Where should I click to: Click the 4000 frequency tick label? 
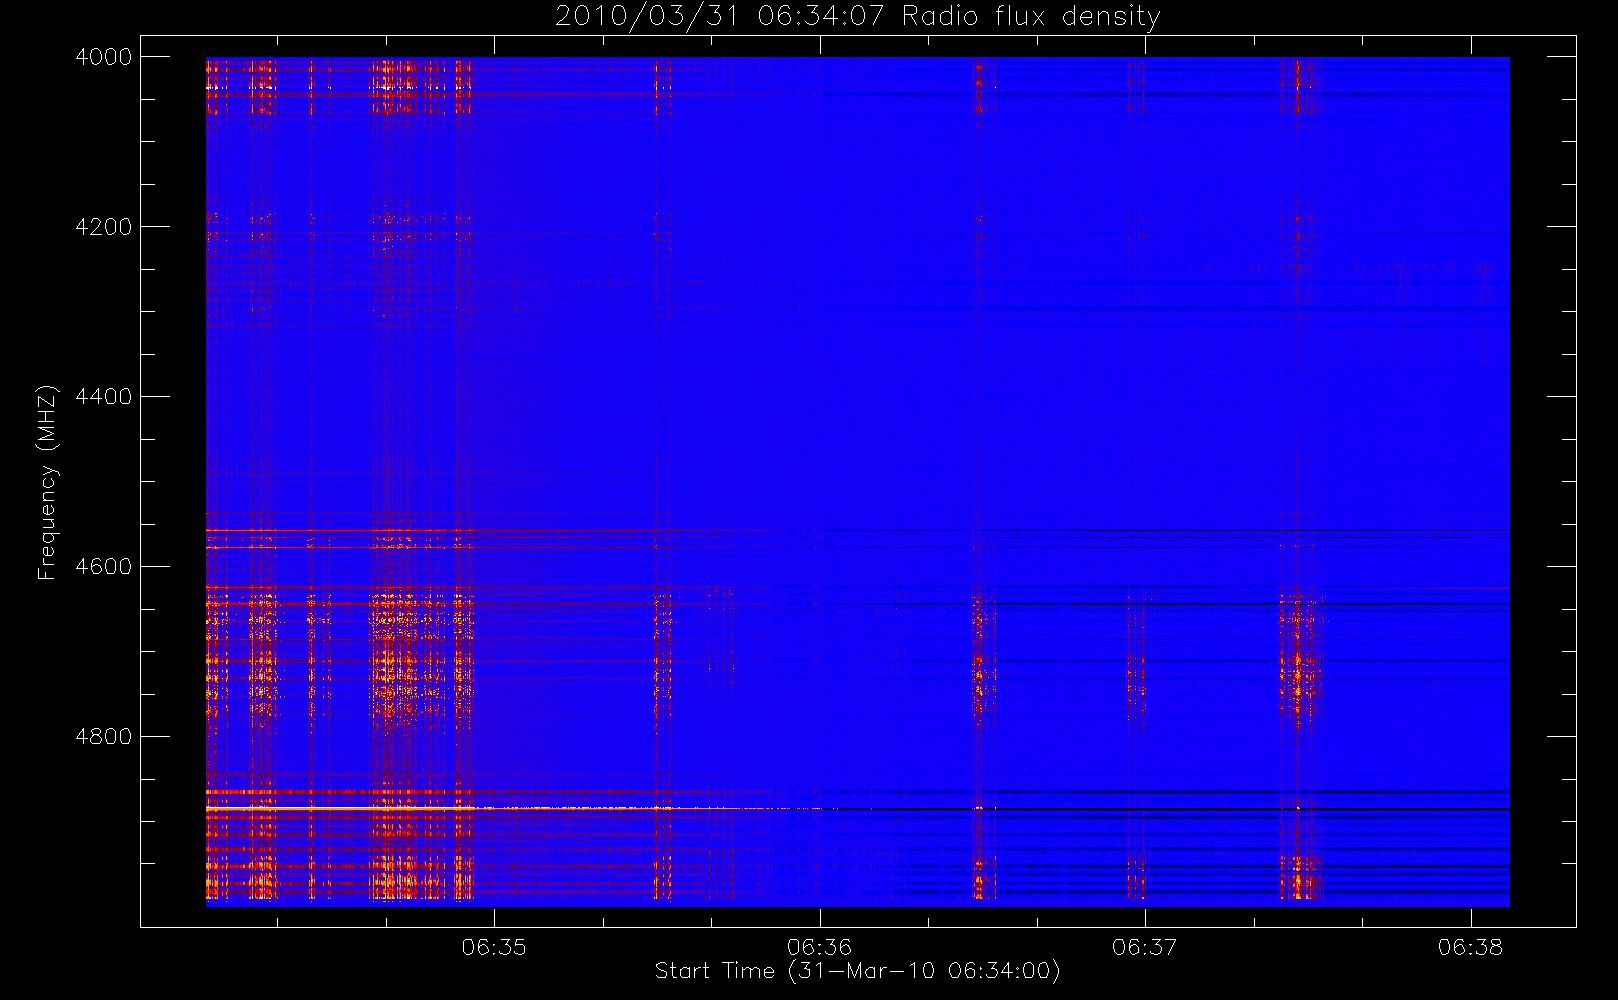104,57
